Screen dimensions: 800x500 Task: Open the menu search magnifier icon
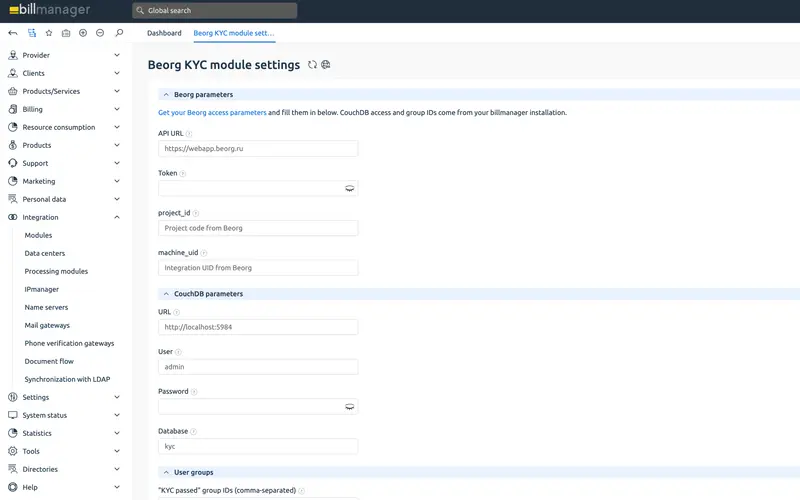pos(119,33)
